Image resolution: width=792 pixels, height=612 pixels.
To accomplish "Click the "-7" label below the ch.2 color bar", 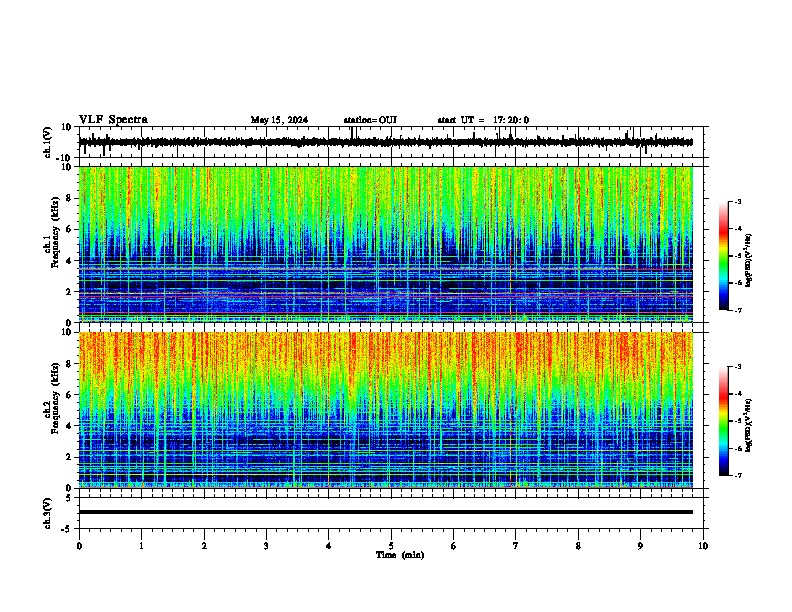I will [x=737, y=476].
